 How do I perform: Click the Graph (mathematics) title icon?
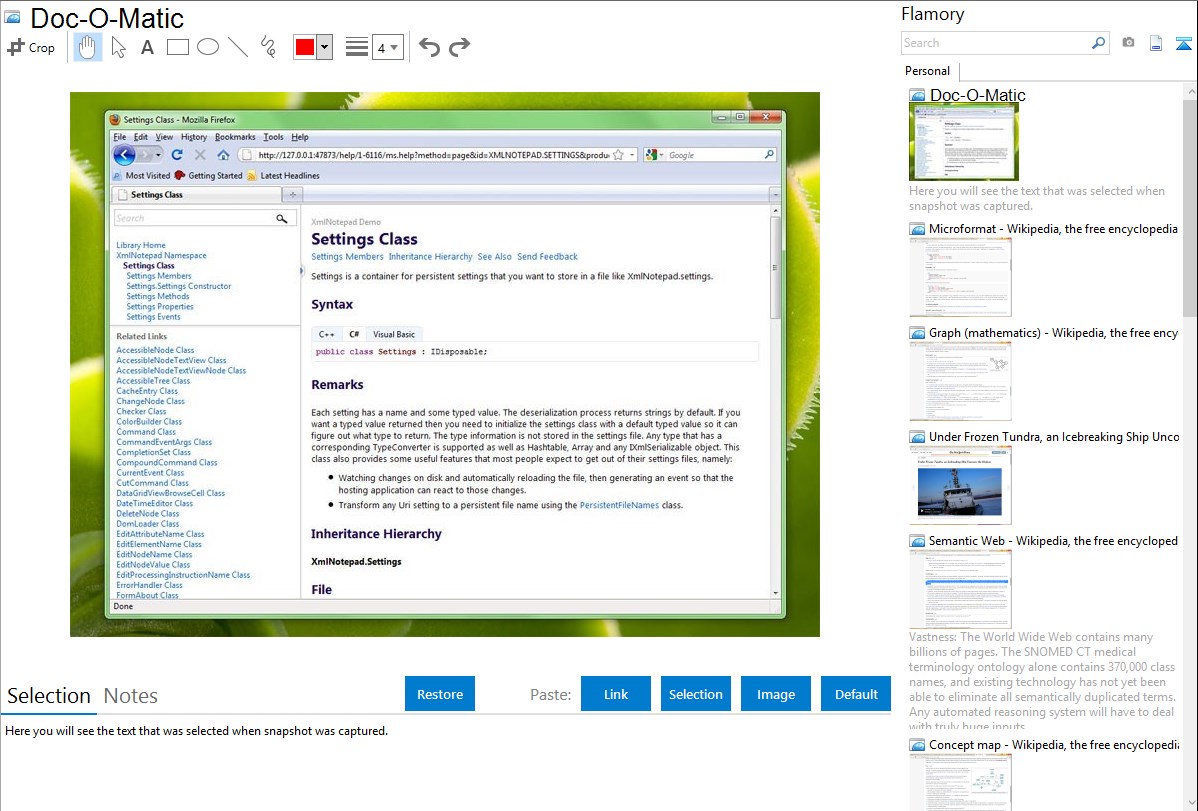(x=917, y=333)
